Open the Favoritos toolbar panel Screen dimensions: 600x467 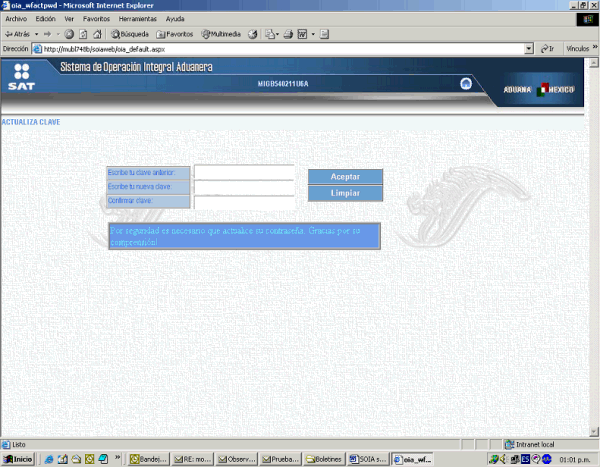[x=174, y=34]
